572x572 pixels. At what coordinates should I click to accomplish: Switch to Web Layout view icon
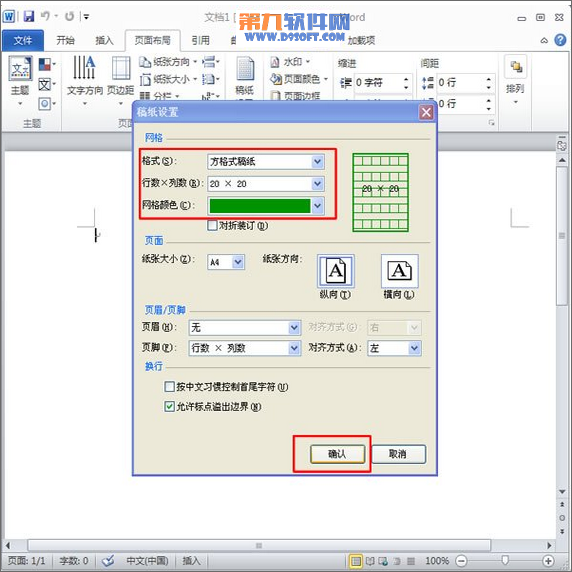coord(383,561)
